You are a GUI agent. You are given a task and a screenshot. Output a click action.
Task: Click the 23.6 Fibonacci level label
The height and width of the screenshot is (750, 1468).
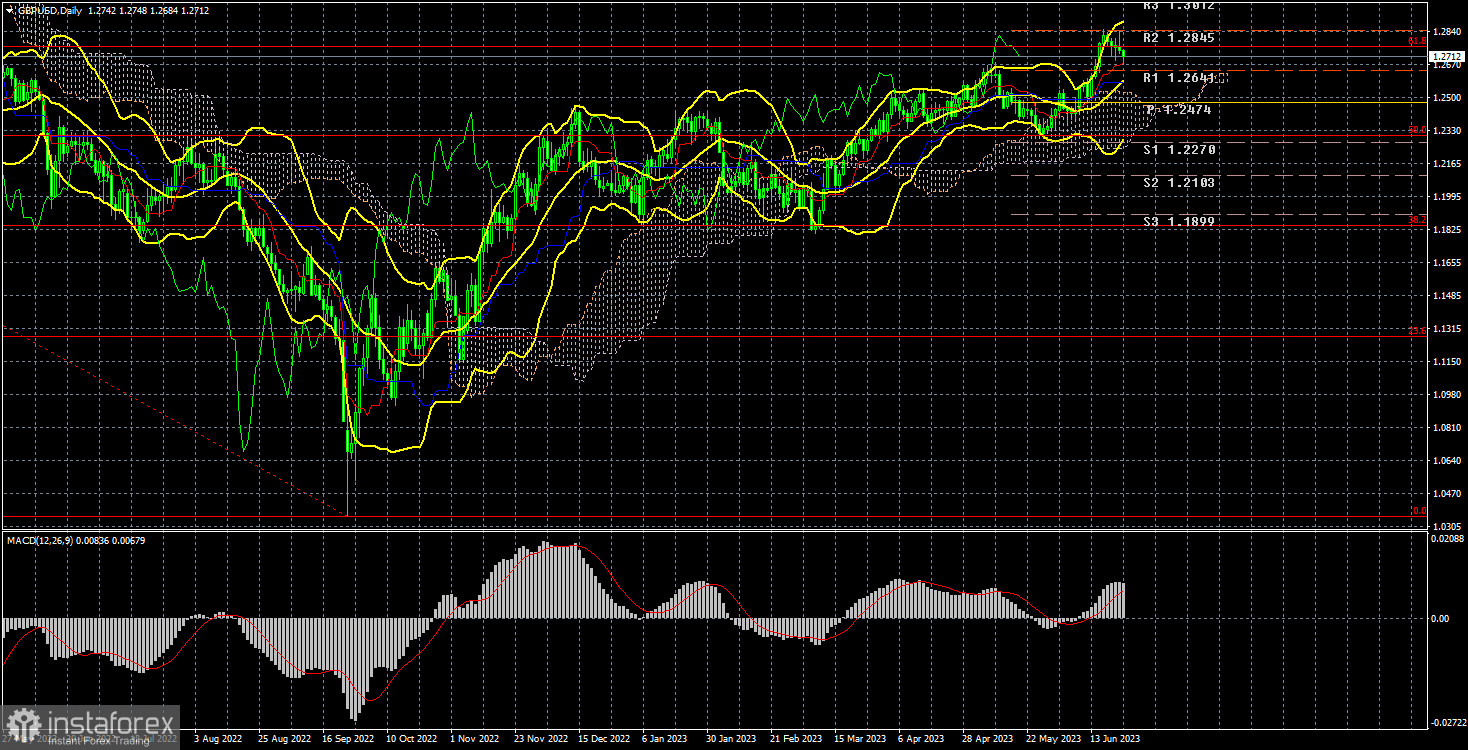(x=1417, y=331)
